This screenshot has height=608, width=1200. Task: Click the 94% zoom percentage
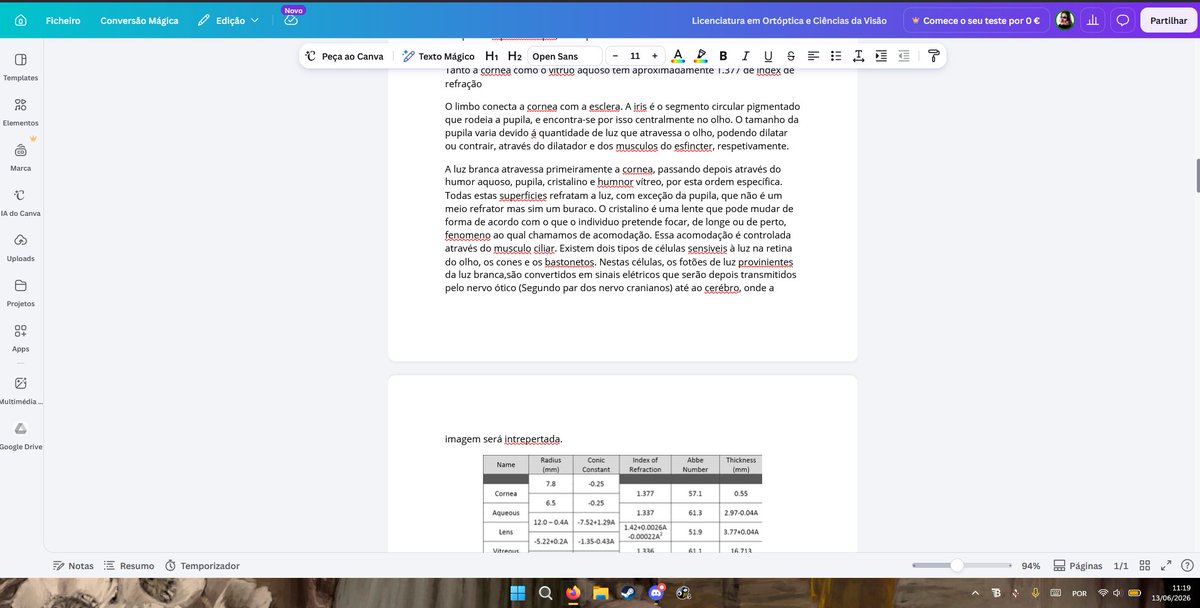point(1031,566)
